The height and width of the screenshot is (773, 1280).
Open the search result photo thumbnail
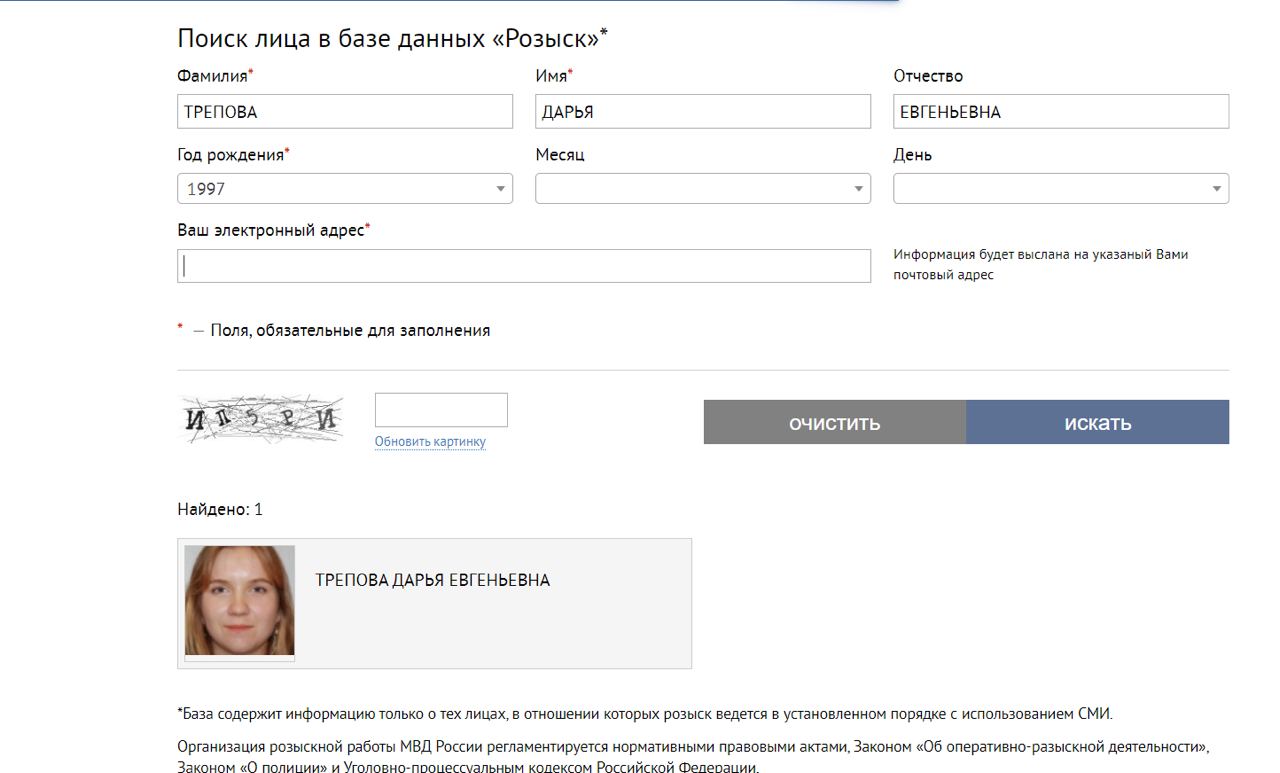[240, 601]
